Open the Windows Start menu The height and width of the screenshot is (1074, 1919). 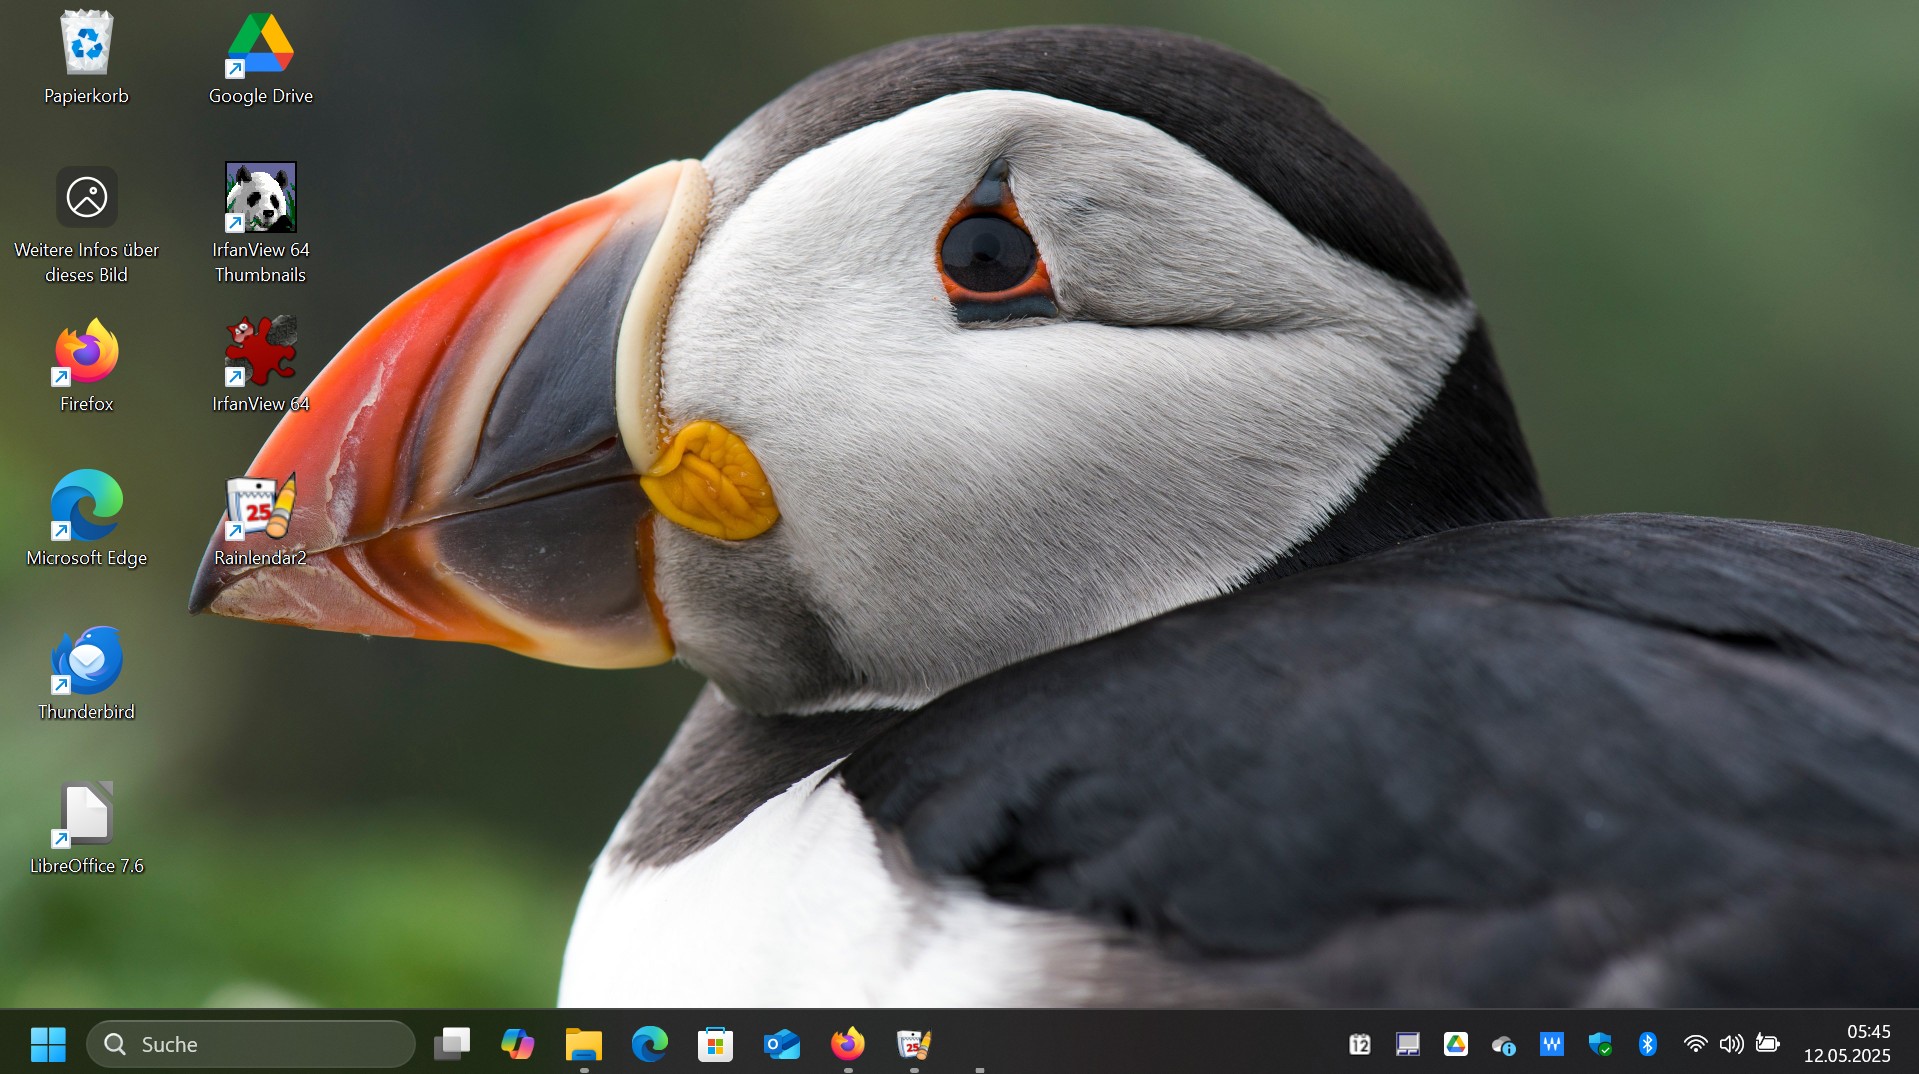click(x=48, y=1044)
